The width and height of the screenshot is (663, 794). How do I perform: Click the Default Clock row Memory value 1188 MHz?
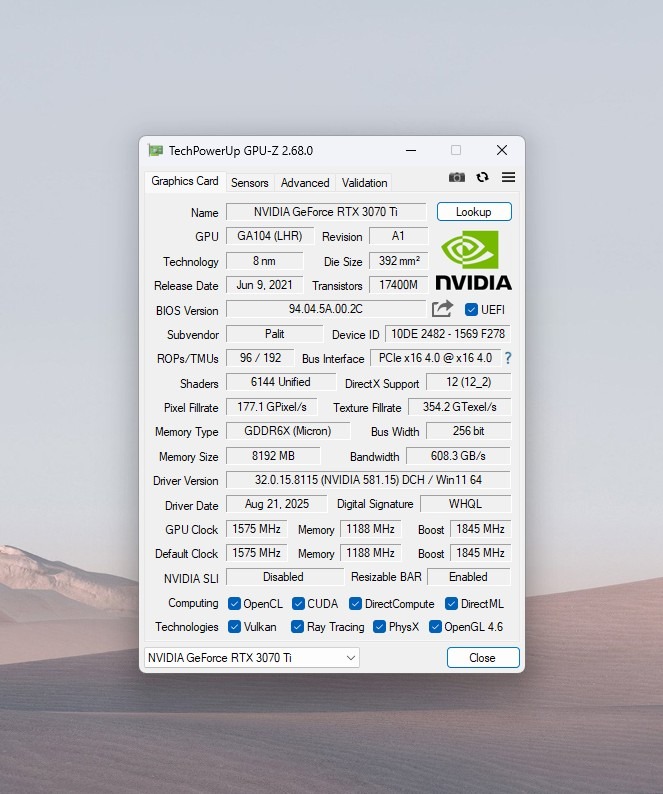pyautogui.click(x=370, y=553)
